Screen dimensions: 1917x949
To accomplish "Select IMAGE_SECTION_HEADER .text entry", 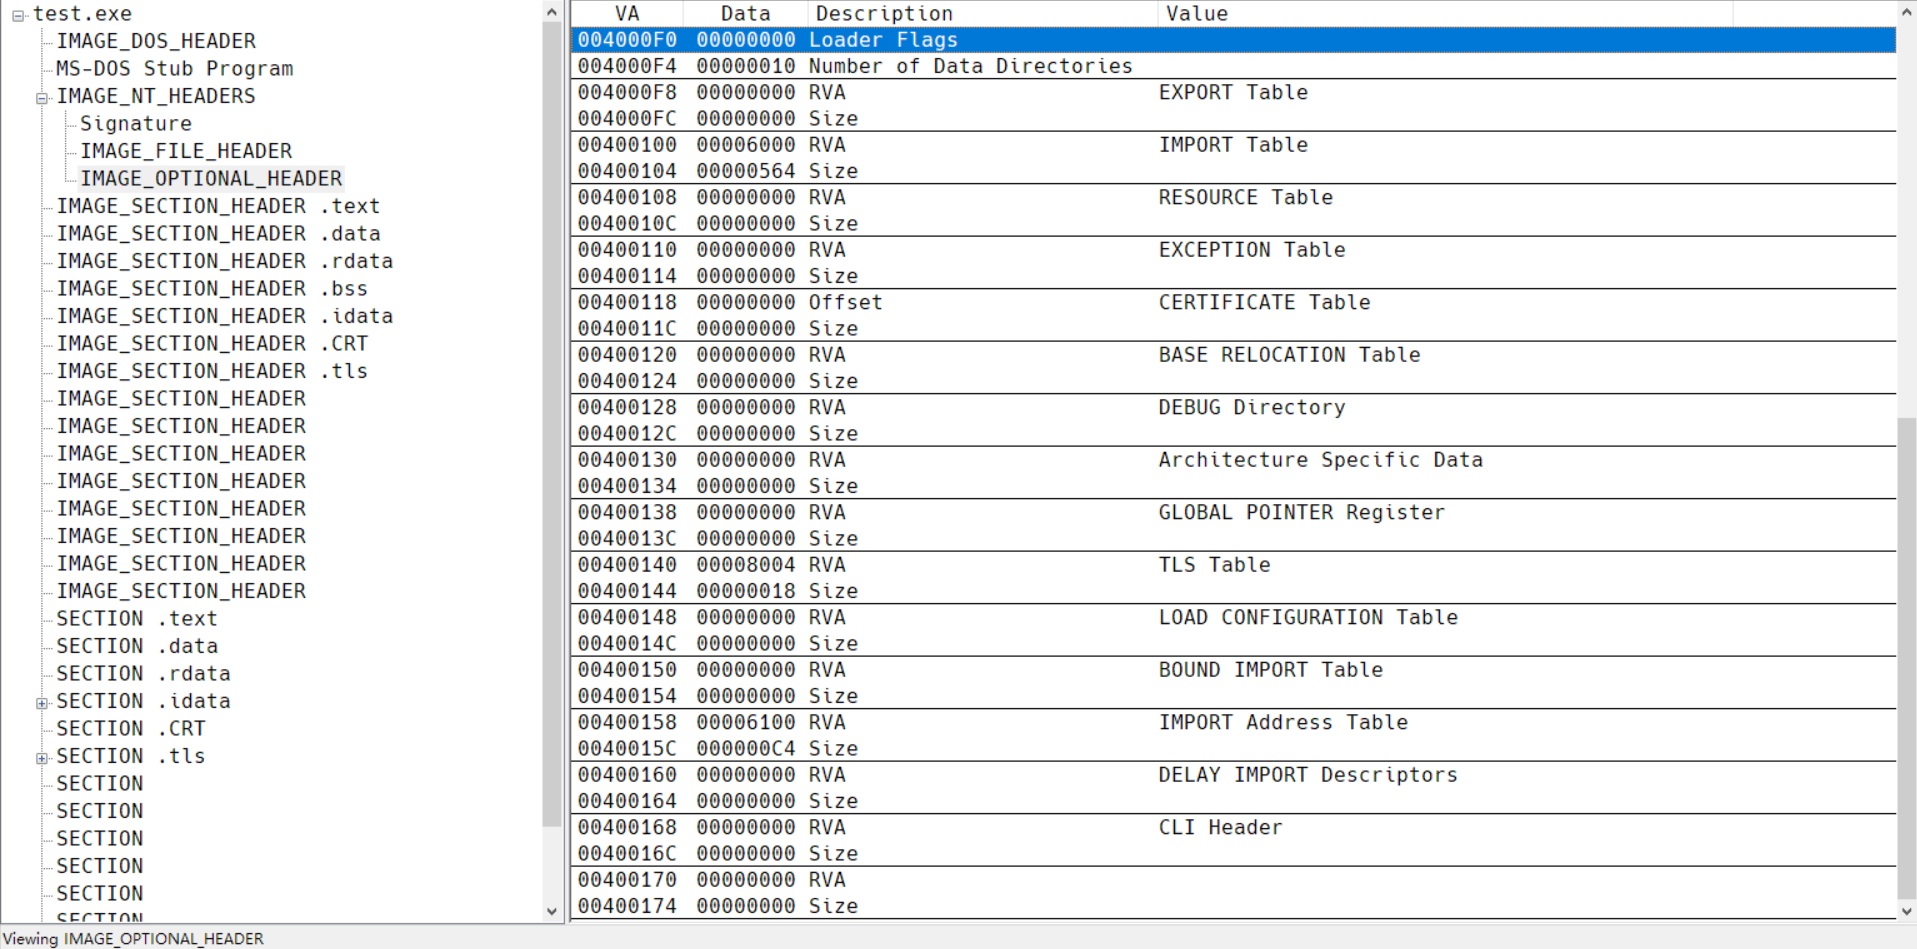I will point(218,206).
